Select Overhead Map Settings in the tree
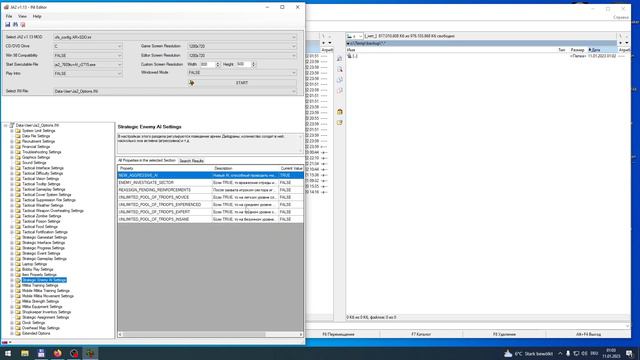The width and height of the screenshot is (640, 360). (40, 328)
